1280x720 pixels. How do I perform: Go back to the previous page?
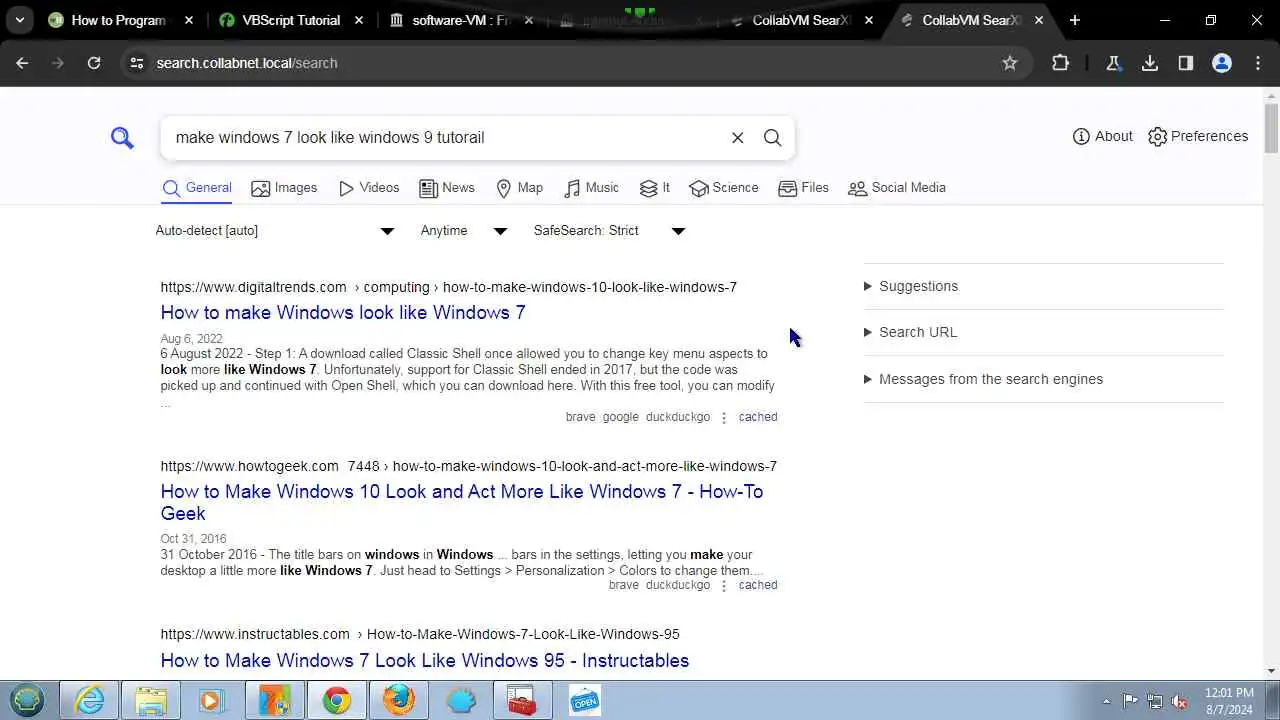click(22, 63)
